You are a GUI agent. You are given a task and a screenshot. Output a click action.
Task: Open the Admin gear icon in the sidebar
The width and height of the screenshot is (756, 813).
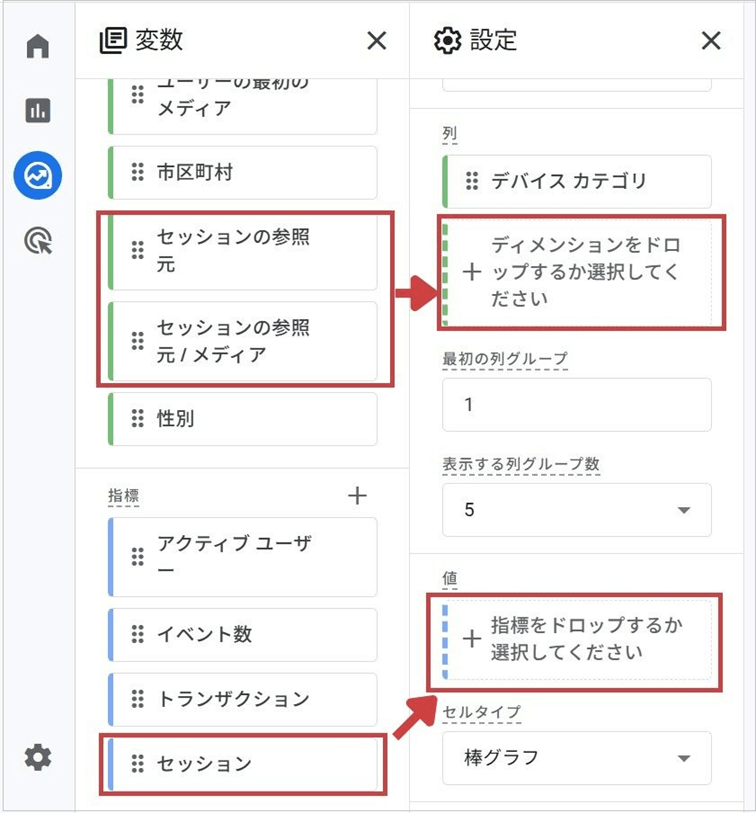pyautogui.click(x=38, y=758)
